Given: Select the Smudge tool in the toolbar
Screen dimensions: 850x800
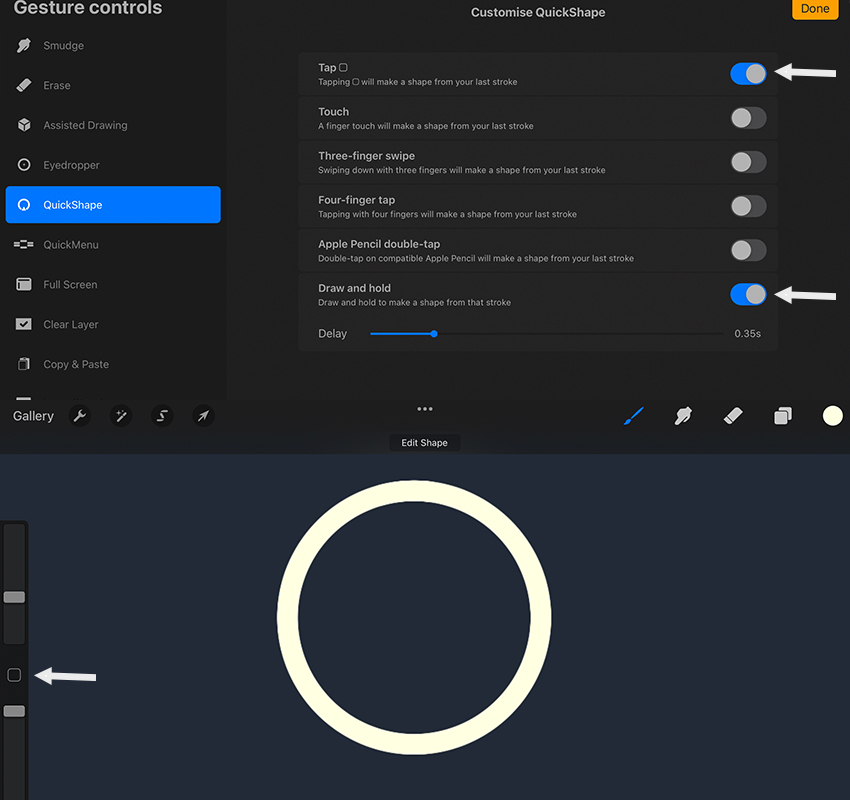Looking at the screenshot, I should coord(683,415).
